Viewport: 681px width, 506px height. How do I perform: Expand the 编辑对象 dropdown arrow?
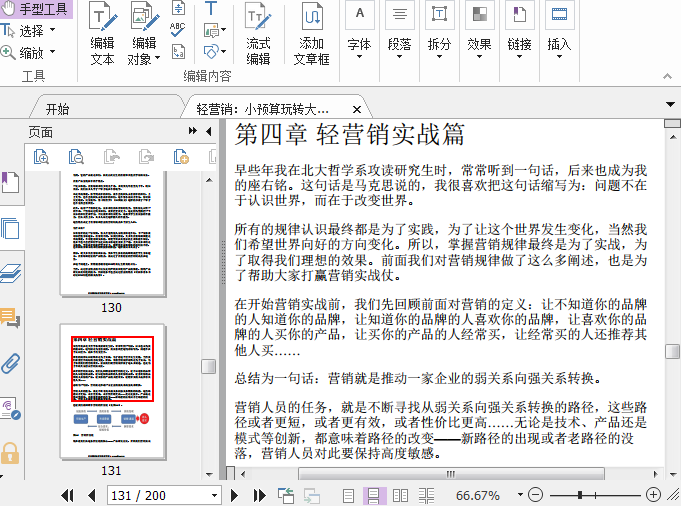point(157,58)
